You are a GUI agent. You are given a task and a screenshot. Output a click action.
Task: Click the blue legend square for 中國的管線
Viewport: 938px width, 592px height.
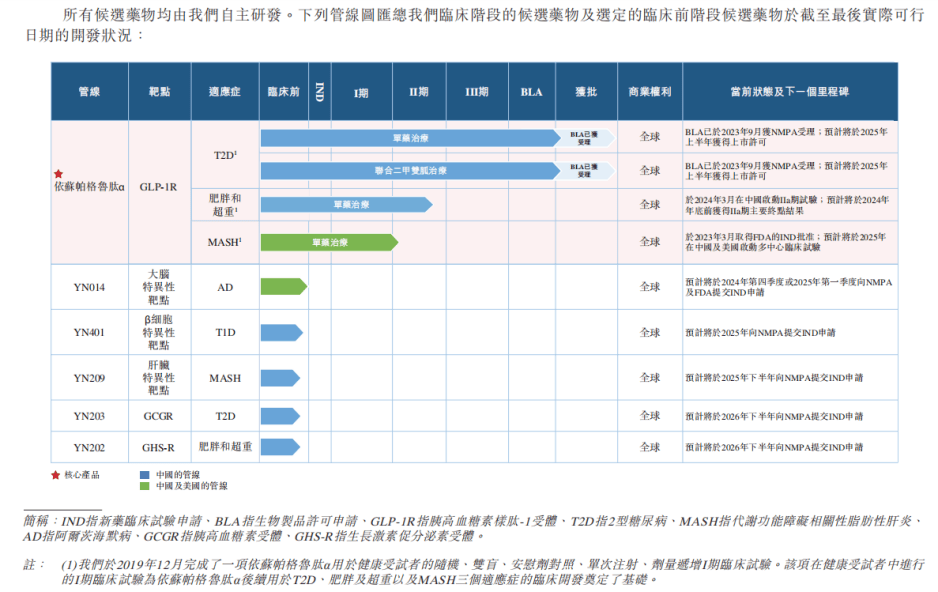(144, 475)
